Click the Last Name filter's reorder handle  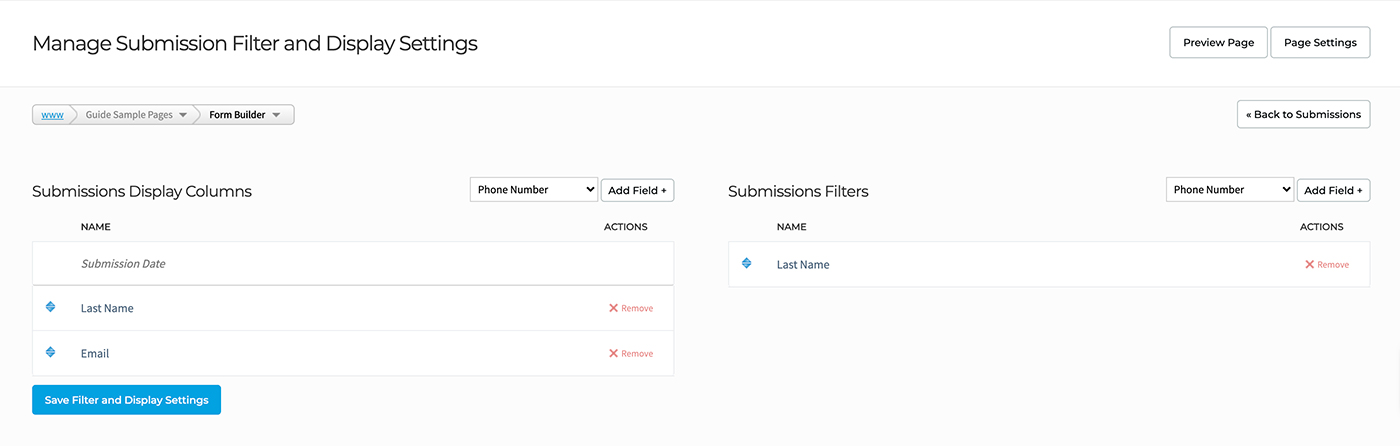[747, 264]
